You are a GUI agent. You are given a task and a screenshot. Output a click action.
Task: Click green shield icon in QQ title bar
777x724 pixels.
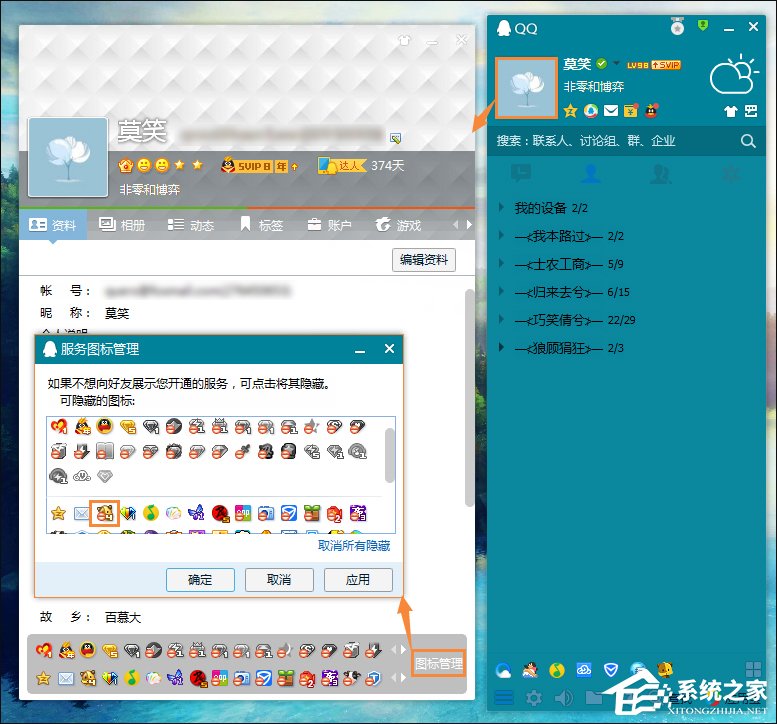pyautogui.click(x=703, y=25)
